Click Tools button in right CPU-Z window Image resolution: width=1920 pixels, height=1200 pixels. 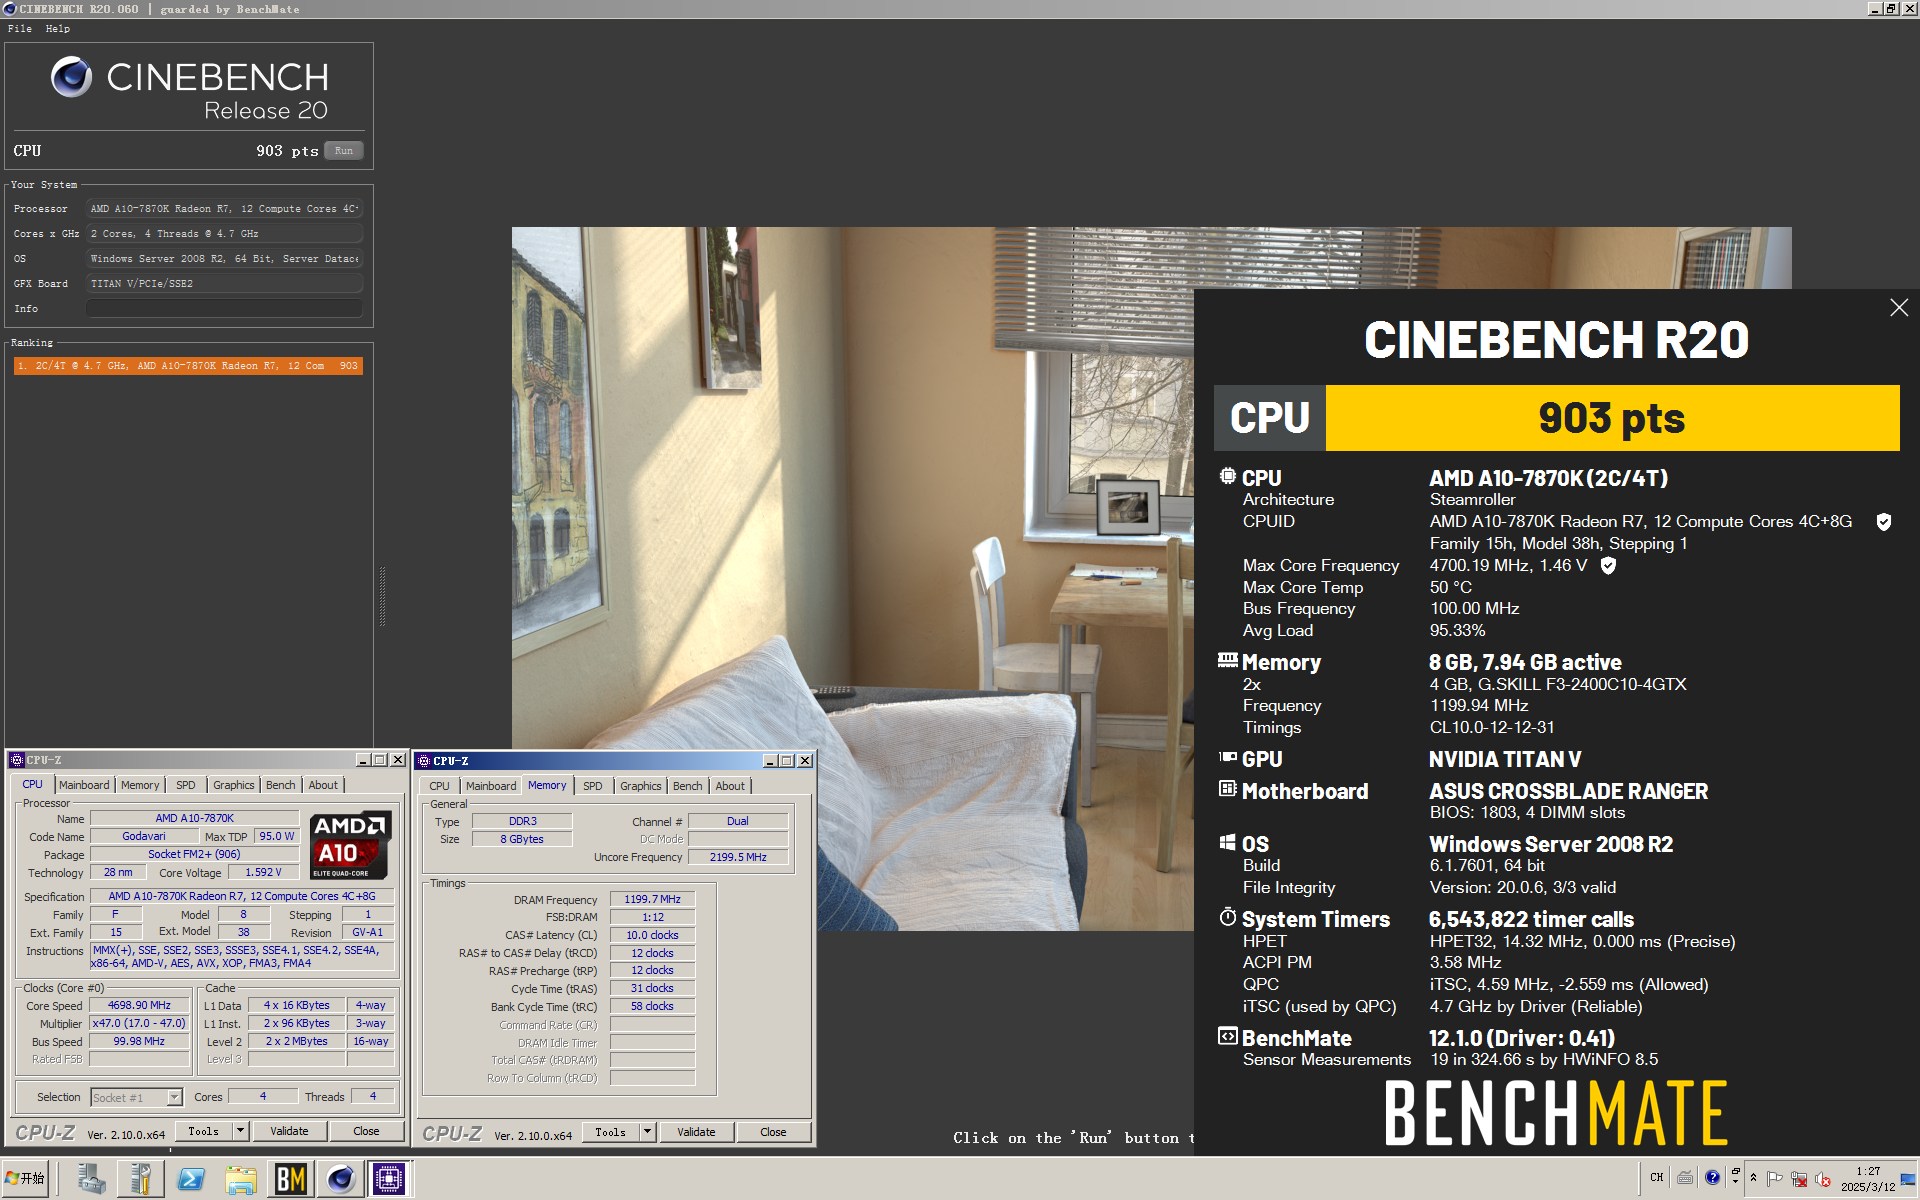pos(611,1132)
